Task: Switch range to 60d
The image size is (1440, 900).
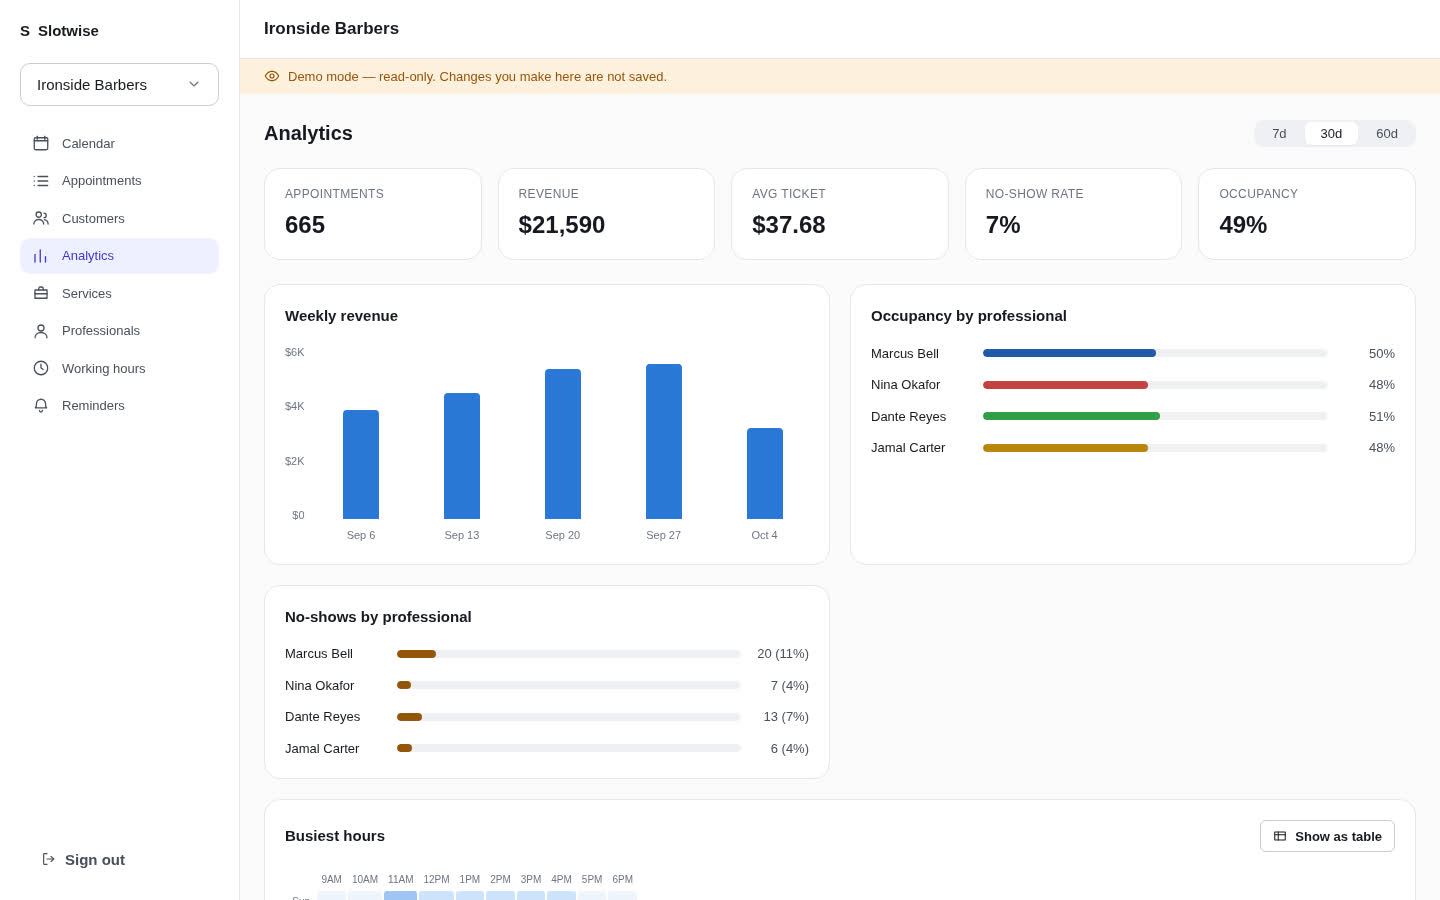Action: click(x=1387, y=134)
